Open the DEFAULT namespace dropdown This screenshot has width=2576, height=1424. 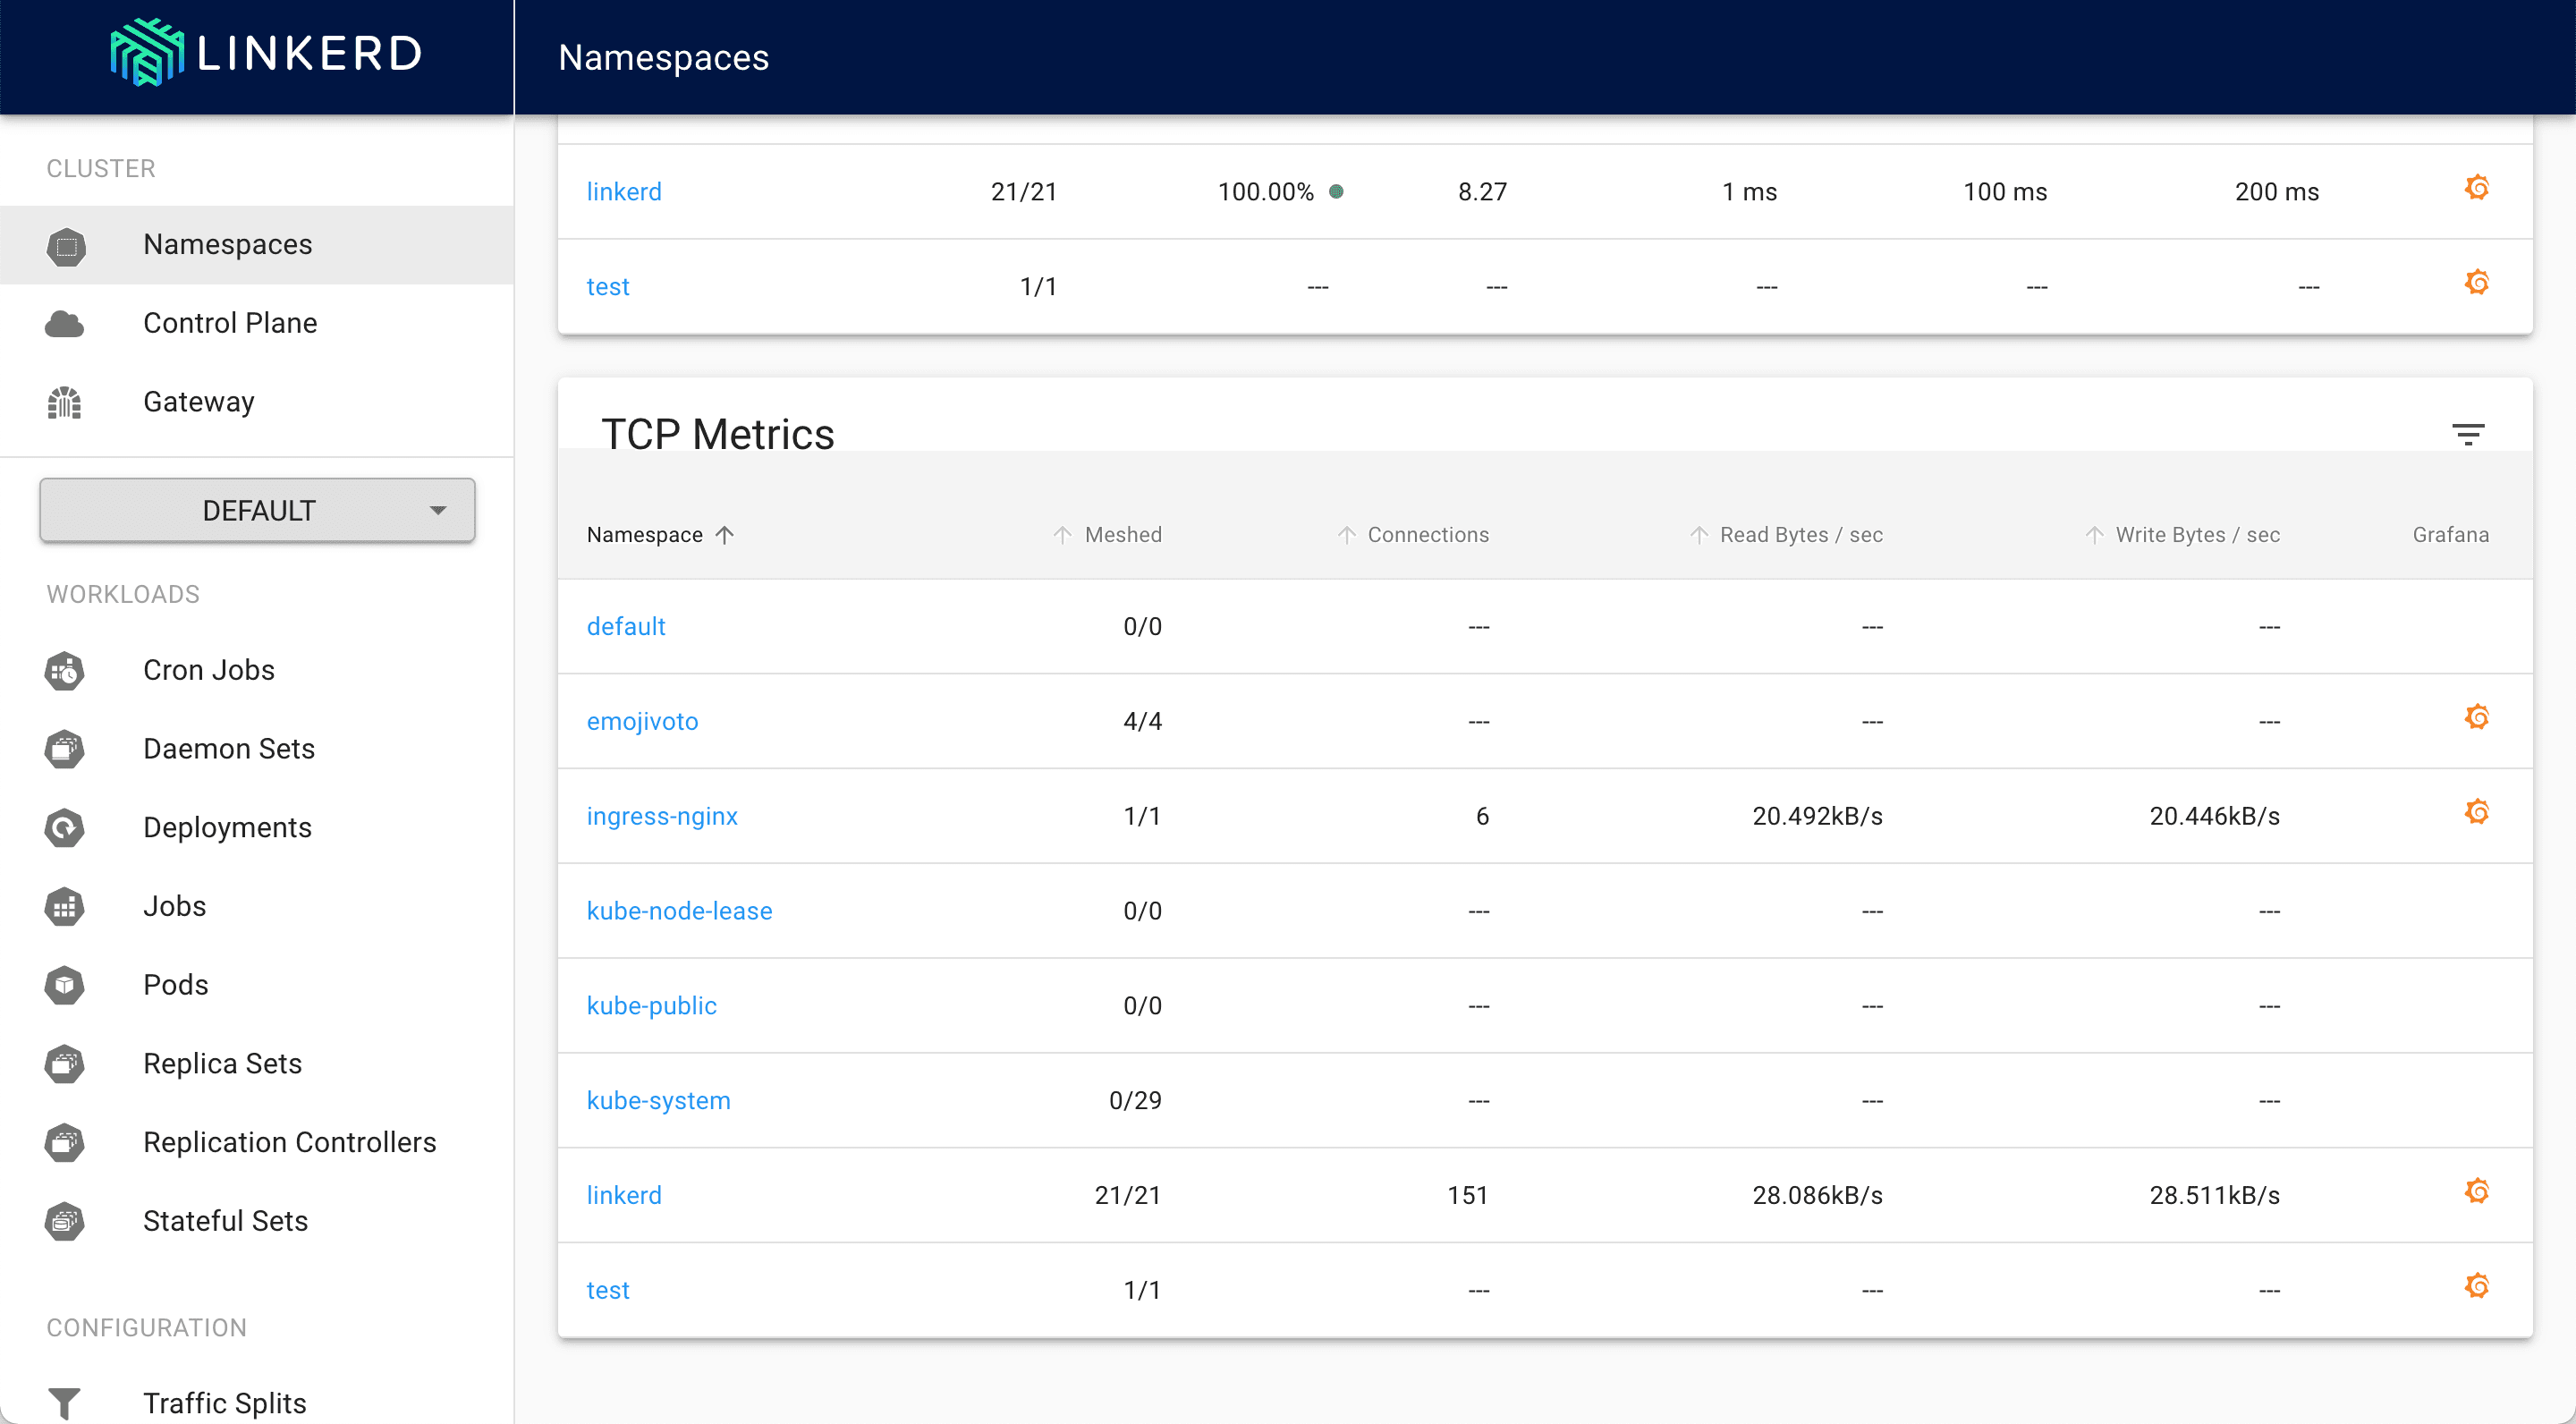[257, 510]
